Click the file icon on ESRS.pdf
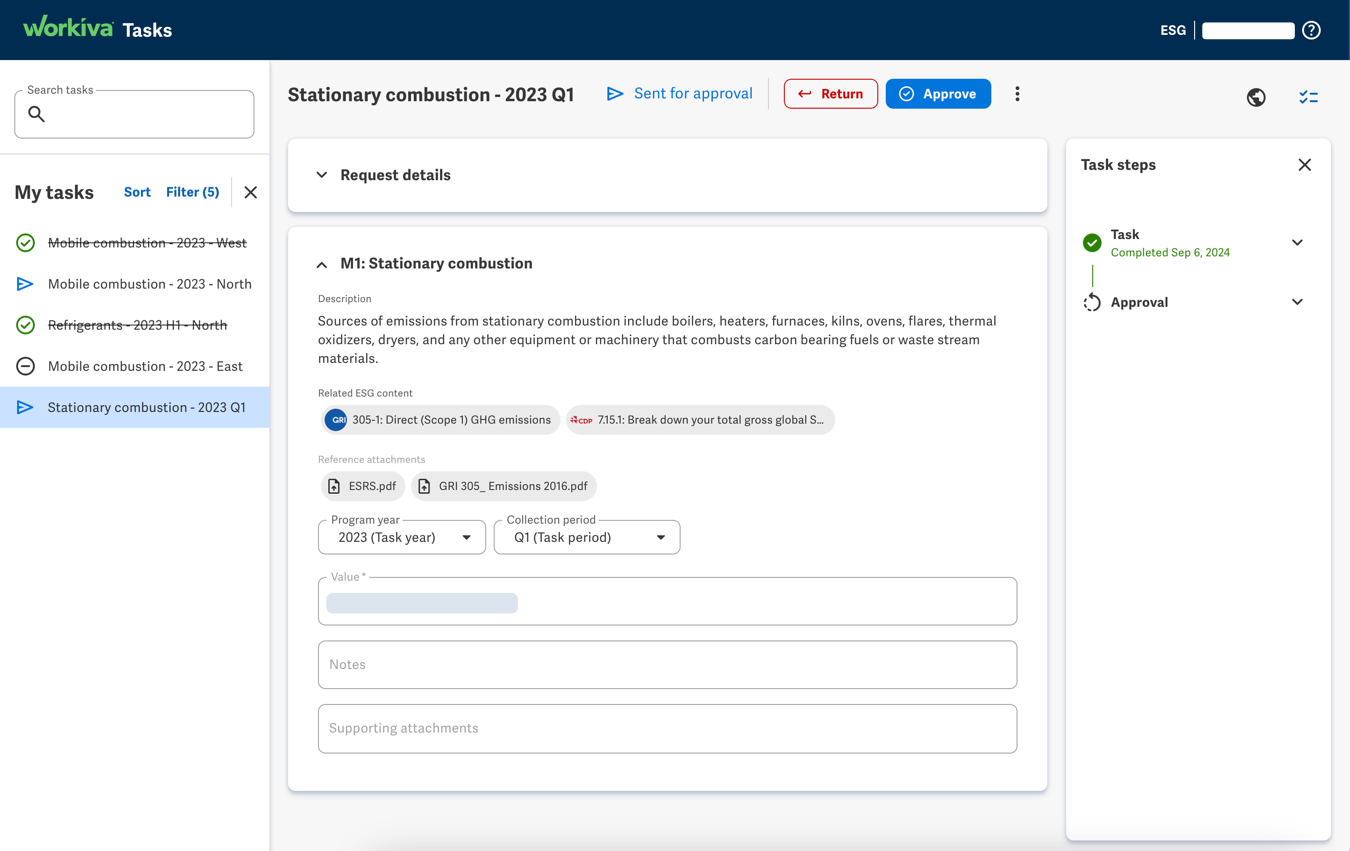 coord(334,486)
